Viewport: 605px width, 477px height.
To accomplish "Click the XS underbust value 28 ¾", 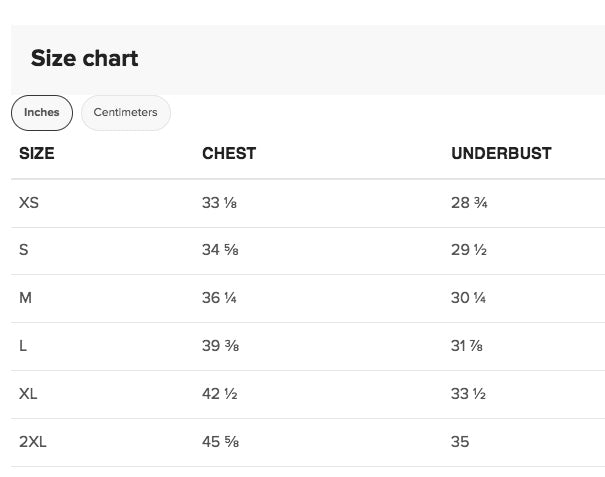I will (469, 203).
